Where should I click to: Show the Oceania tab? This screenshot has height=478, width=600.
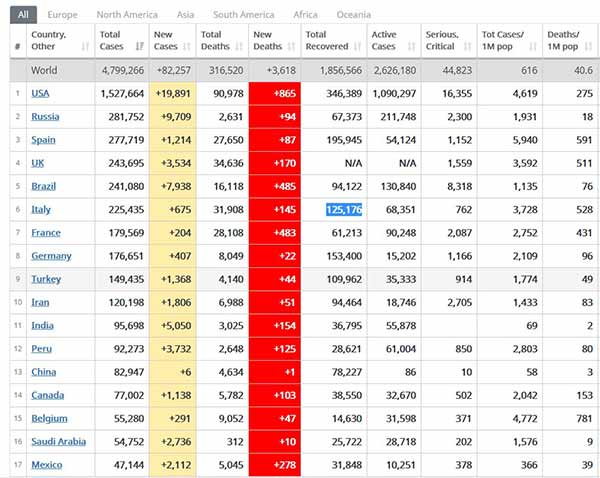click(x=353, y=15)
